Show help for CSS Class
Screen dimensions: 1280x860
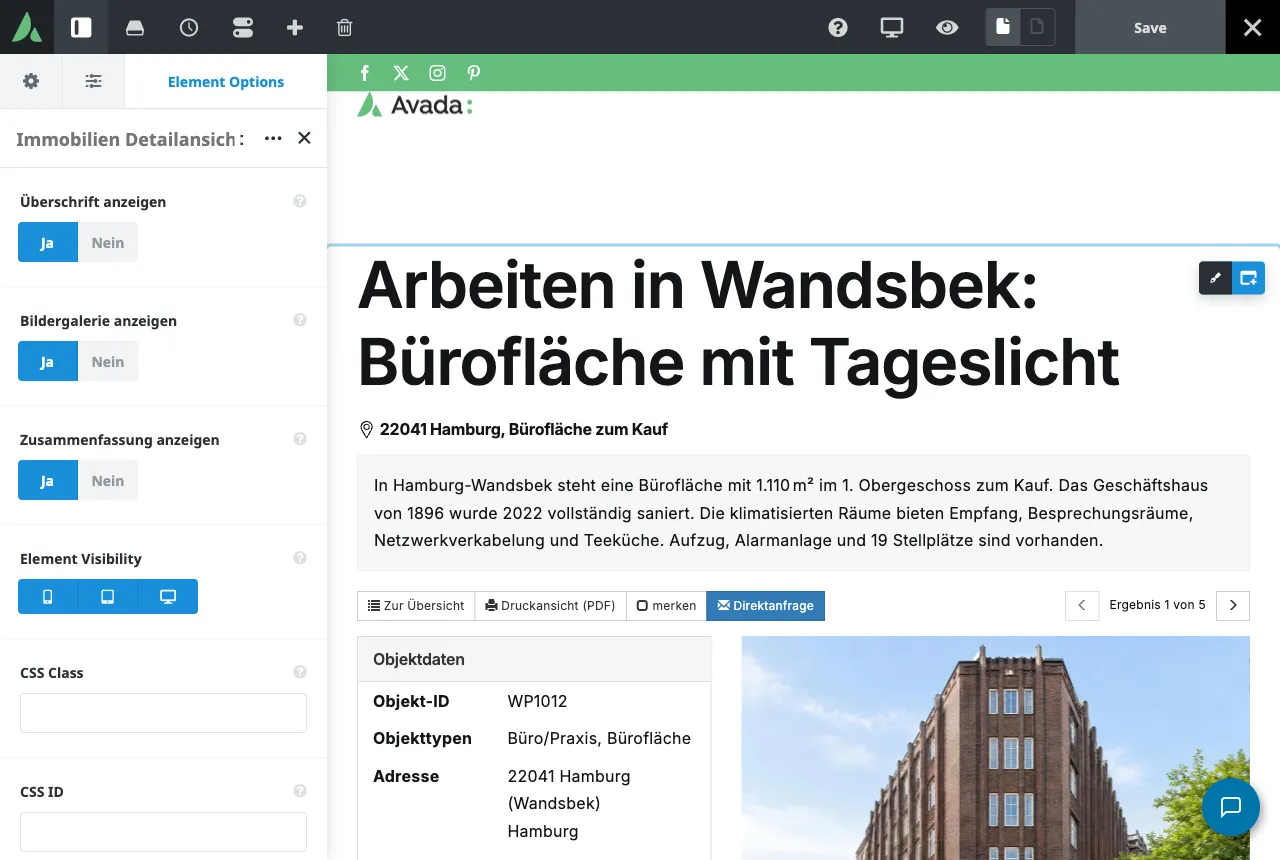[x=300, y=672]
